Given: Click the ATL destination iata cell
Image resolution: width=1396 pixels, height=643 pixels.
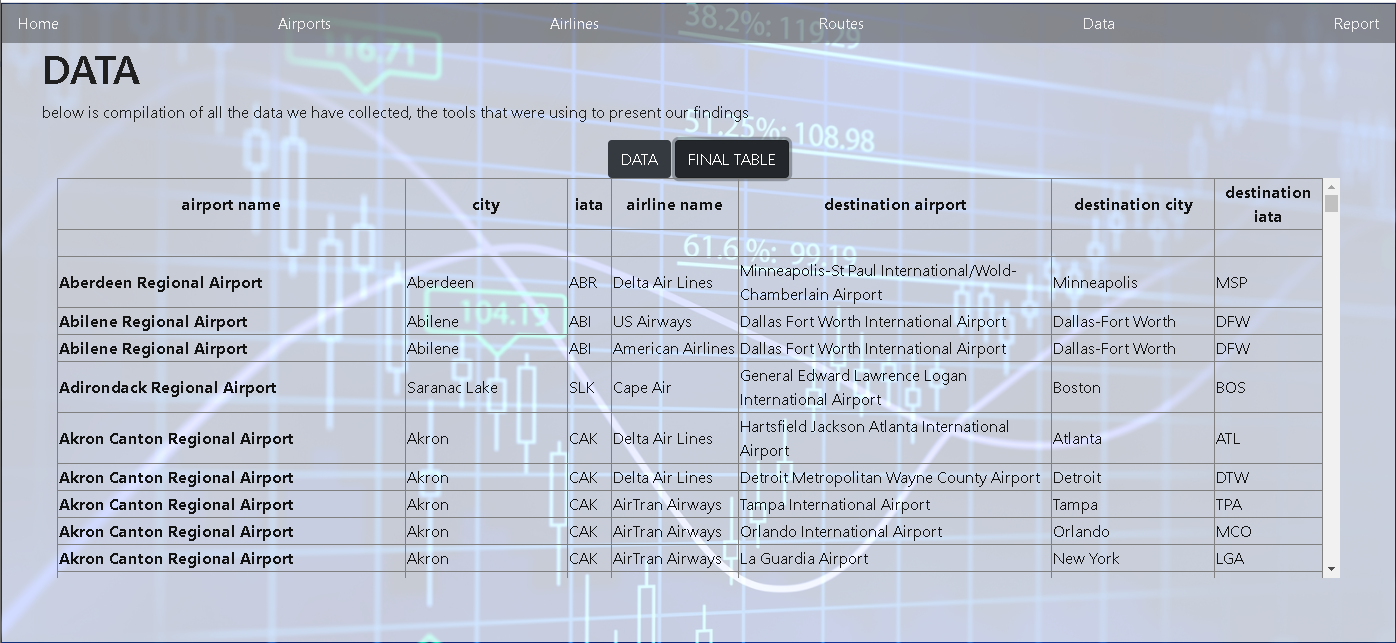Looking at the screenshot, I should pos(1268,438).
